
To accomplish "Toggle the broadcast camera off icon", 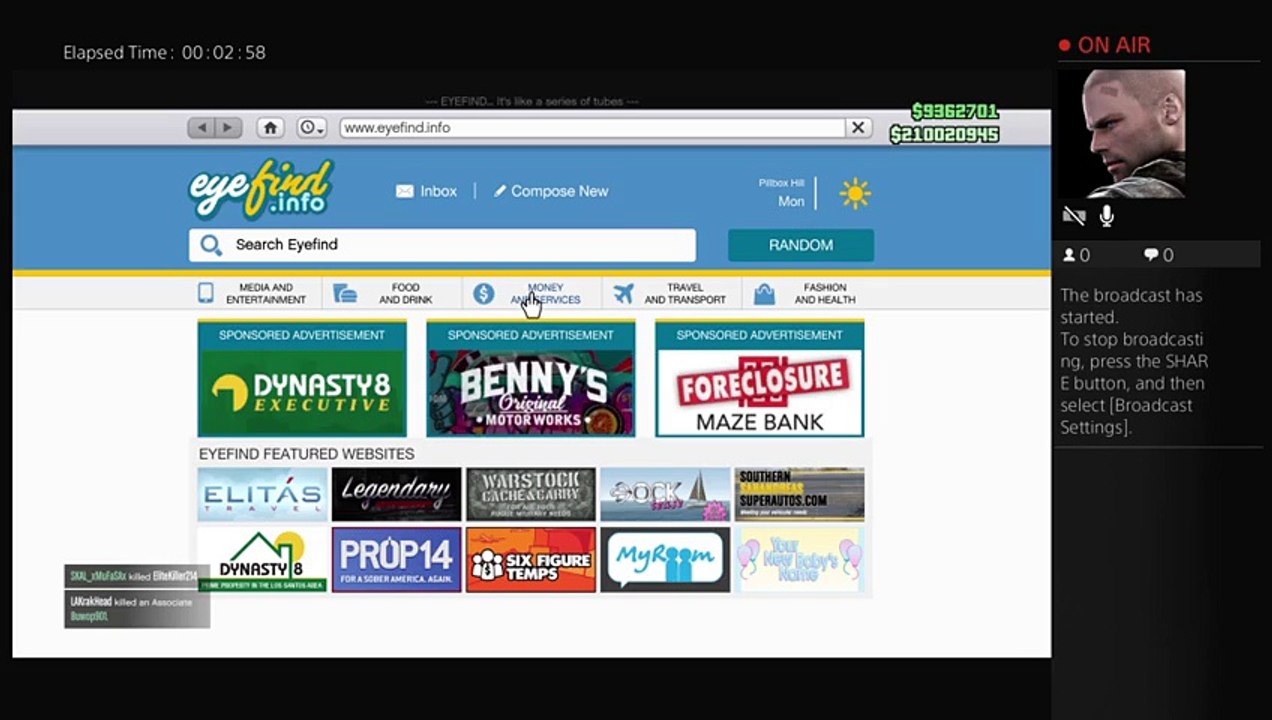I will [1074, 216].
